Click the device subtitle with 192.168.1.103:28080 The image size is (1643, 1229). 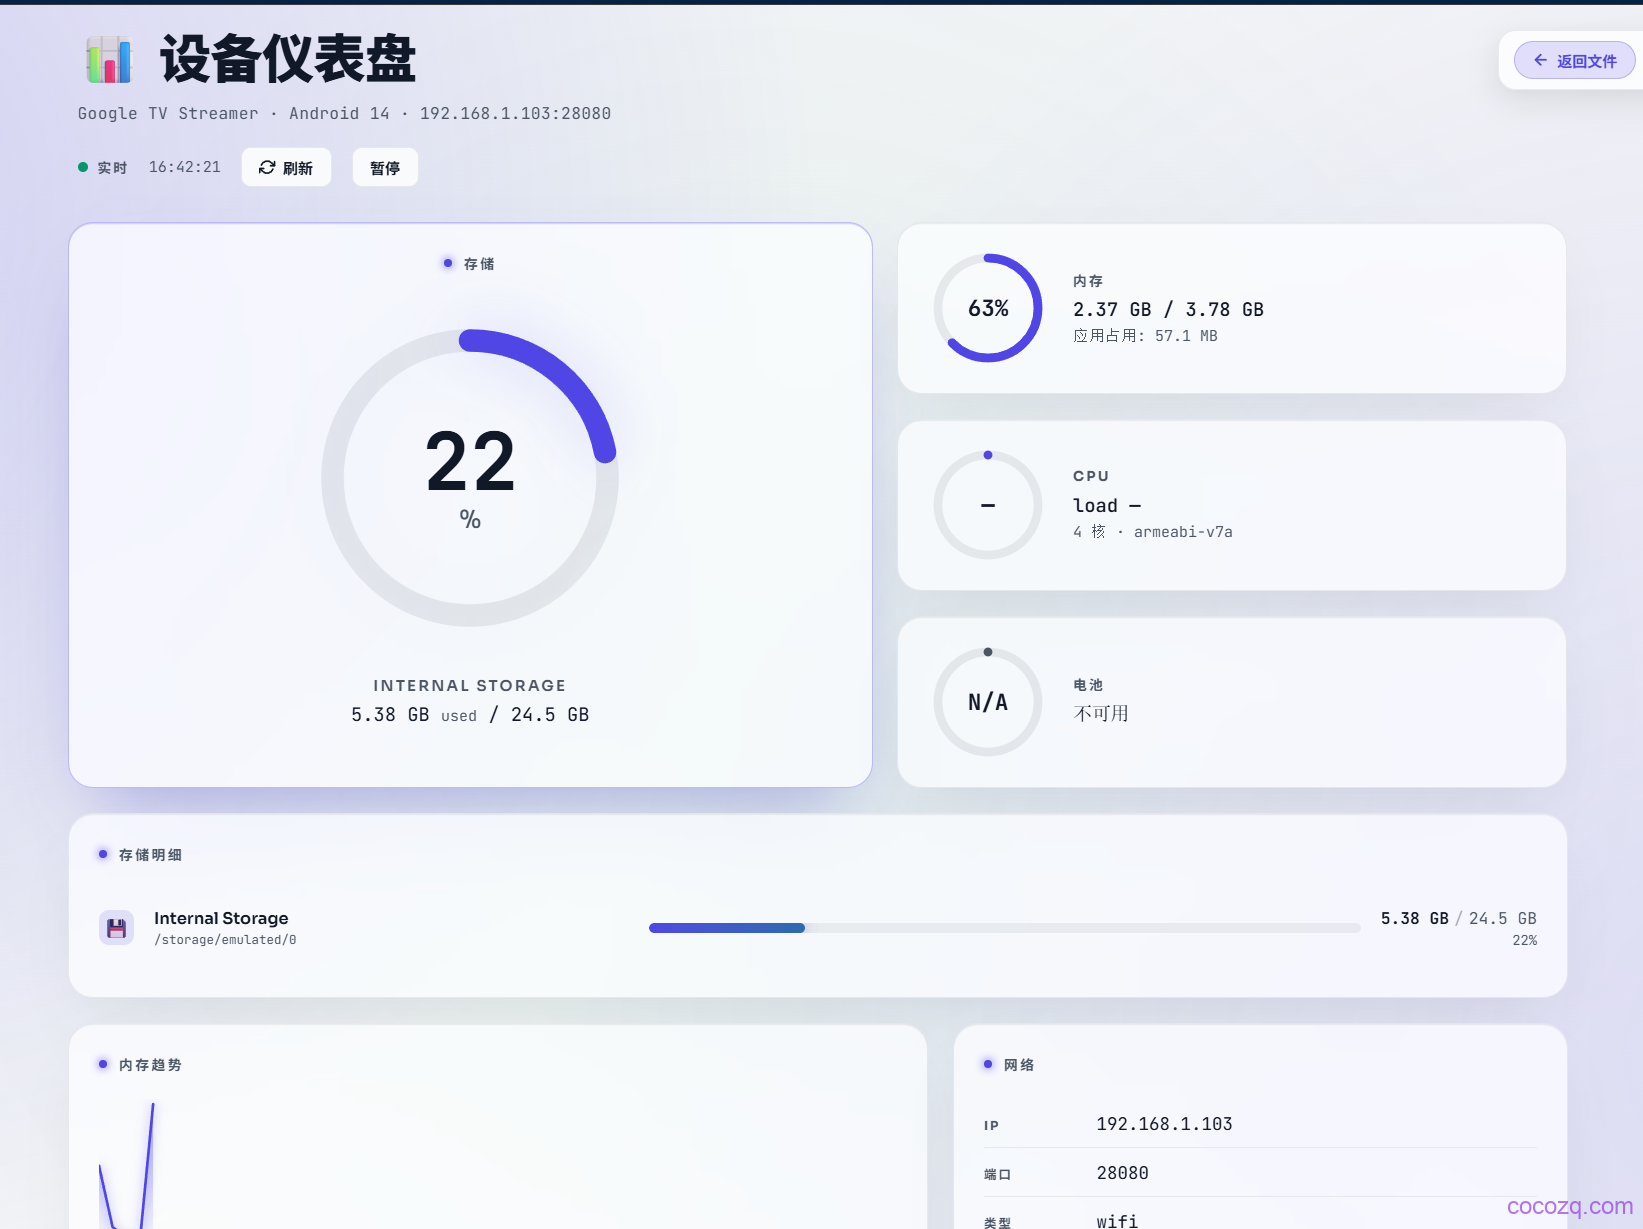pyautogui.click(x=344, y=114)
